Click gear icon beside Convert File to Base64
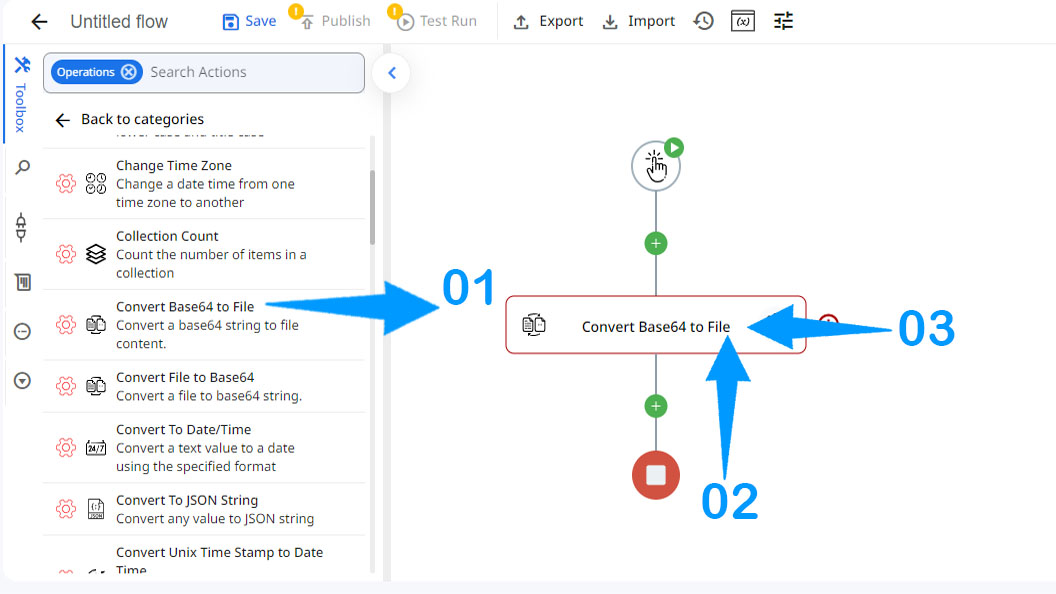Viewport: 1056px width, 594px height. 65,386
